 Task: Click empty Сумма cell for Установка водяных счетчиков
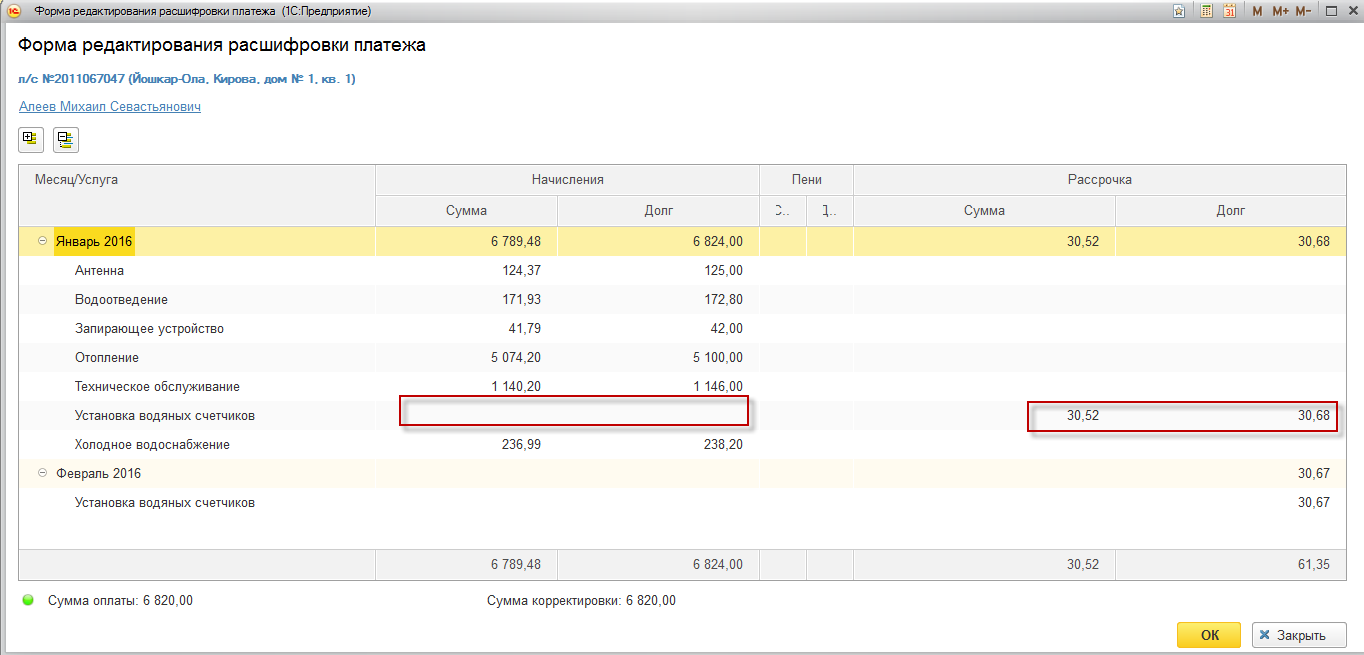[x=466, y=415]
